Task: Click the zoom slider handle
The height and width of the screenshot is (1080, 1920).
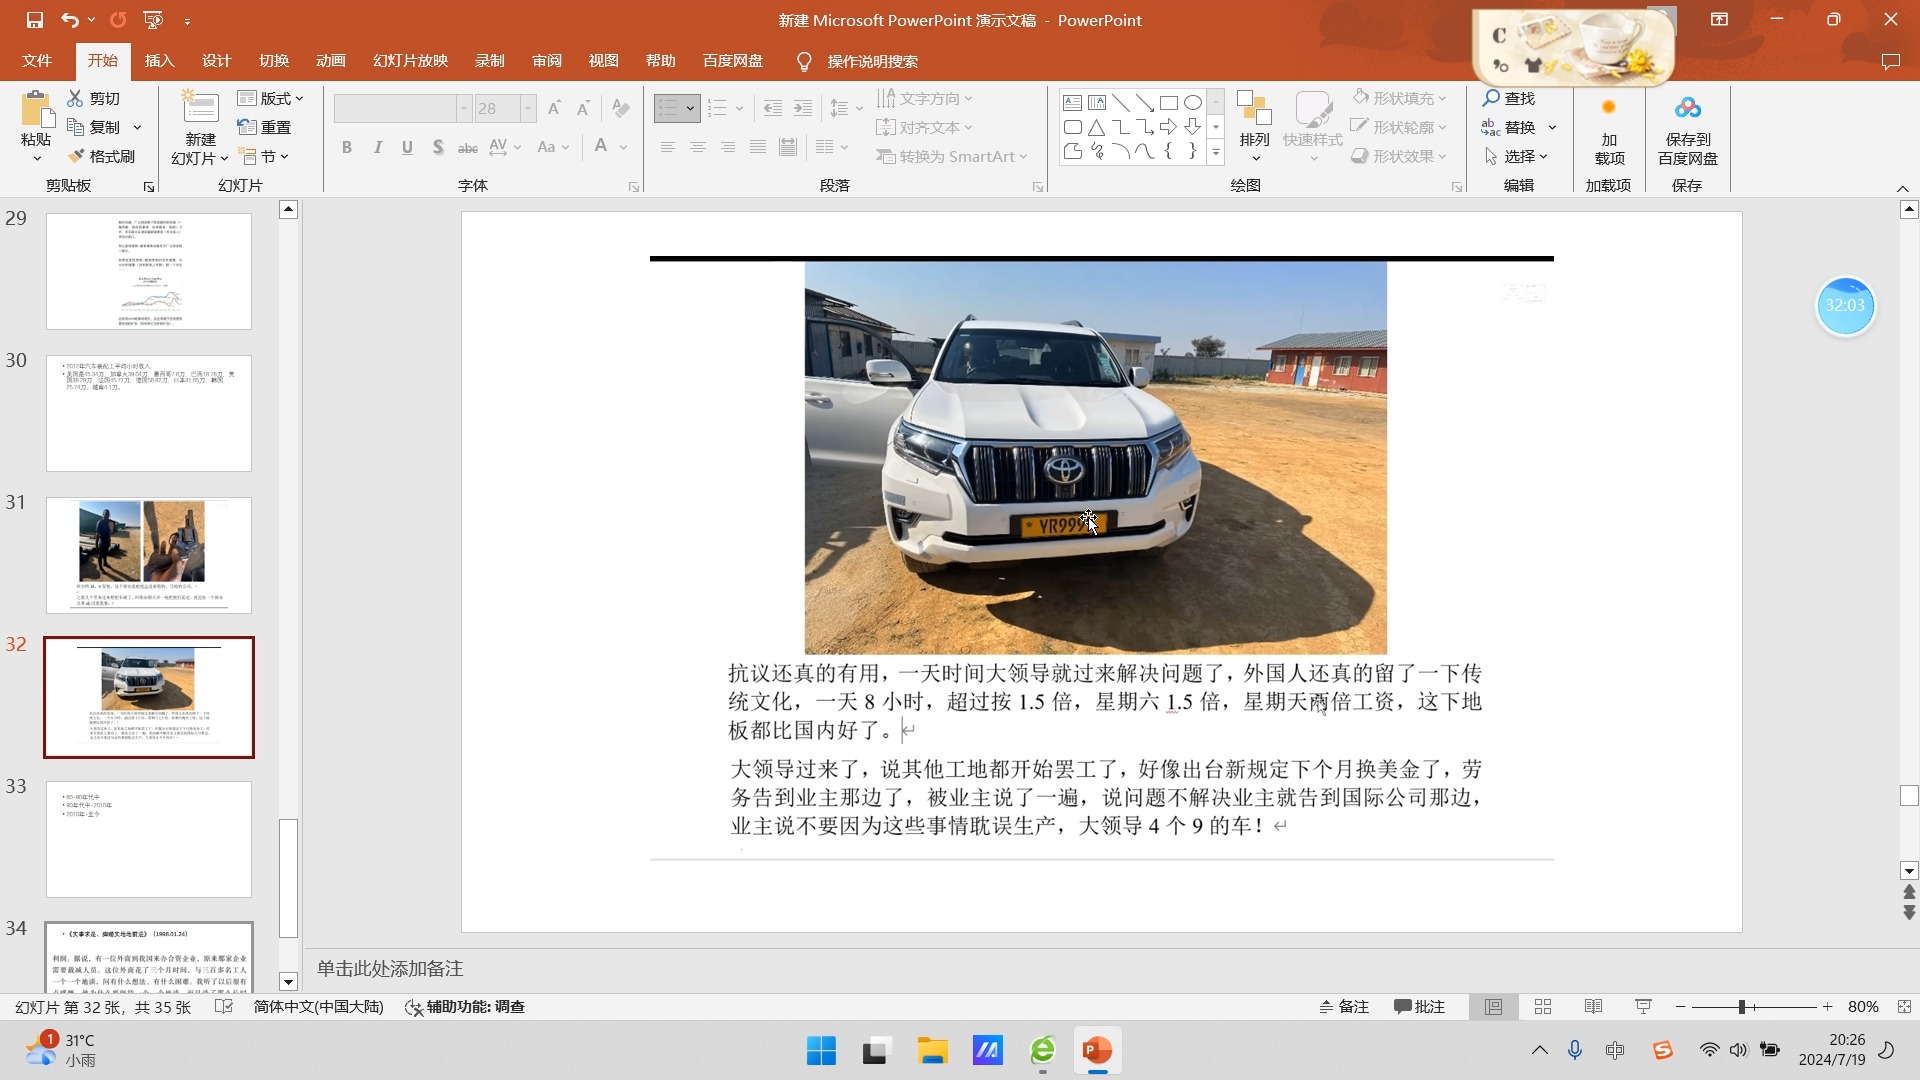Action: 1742,1007
